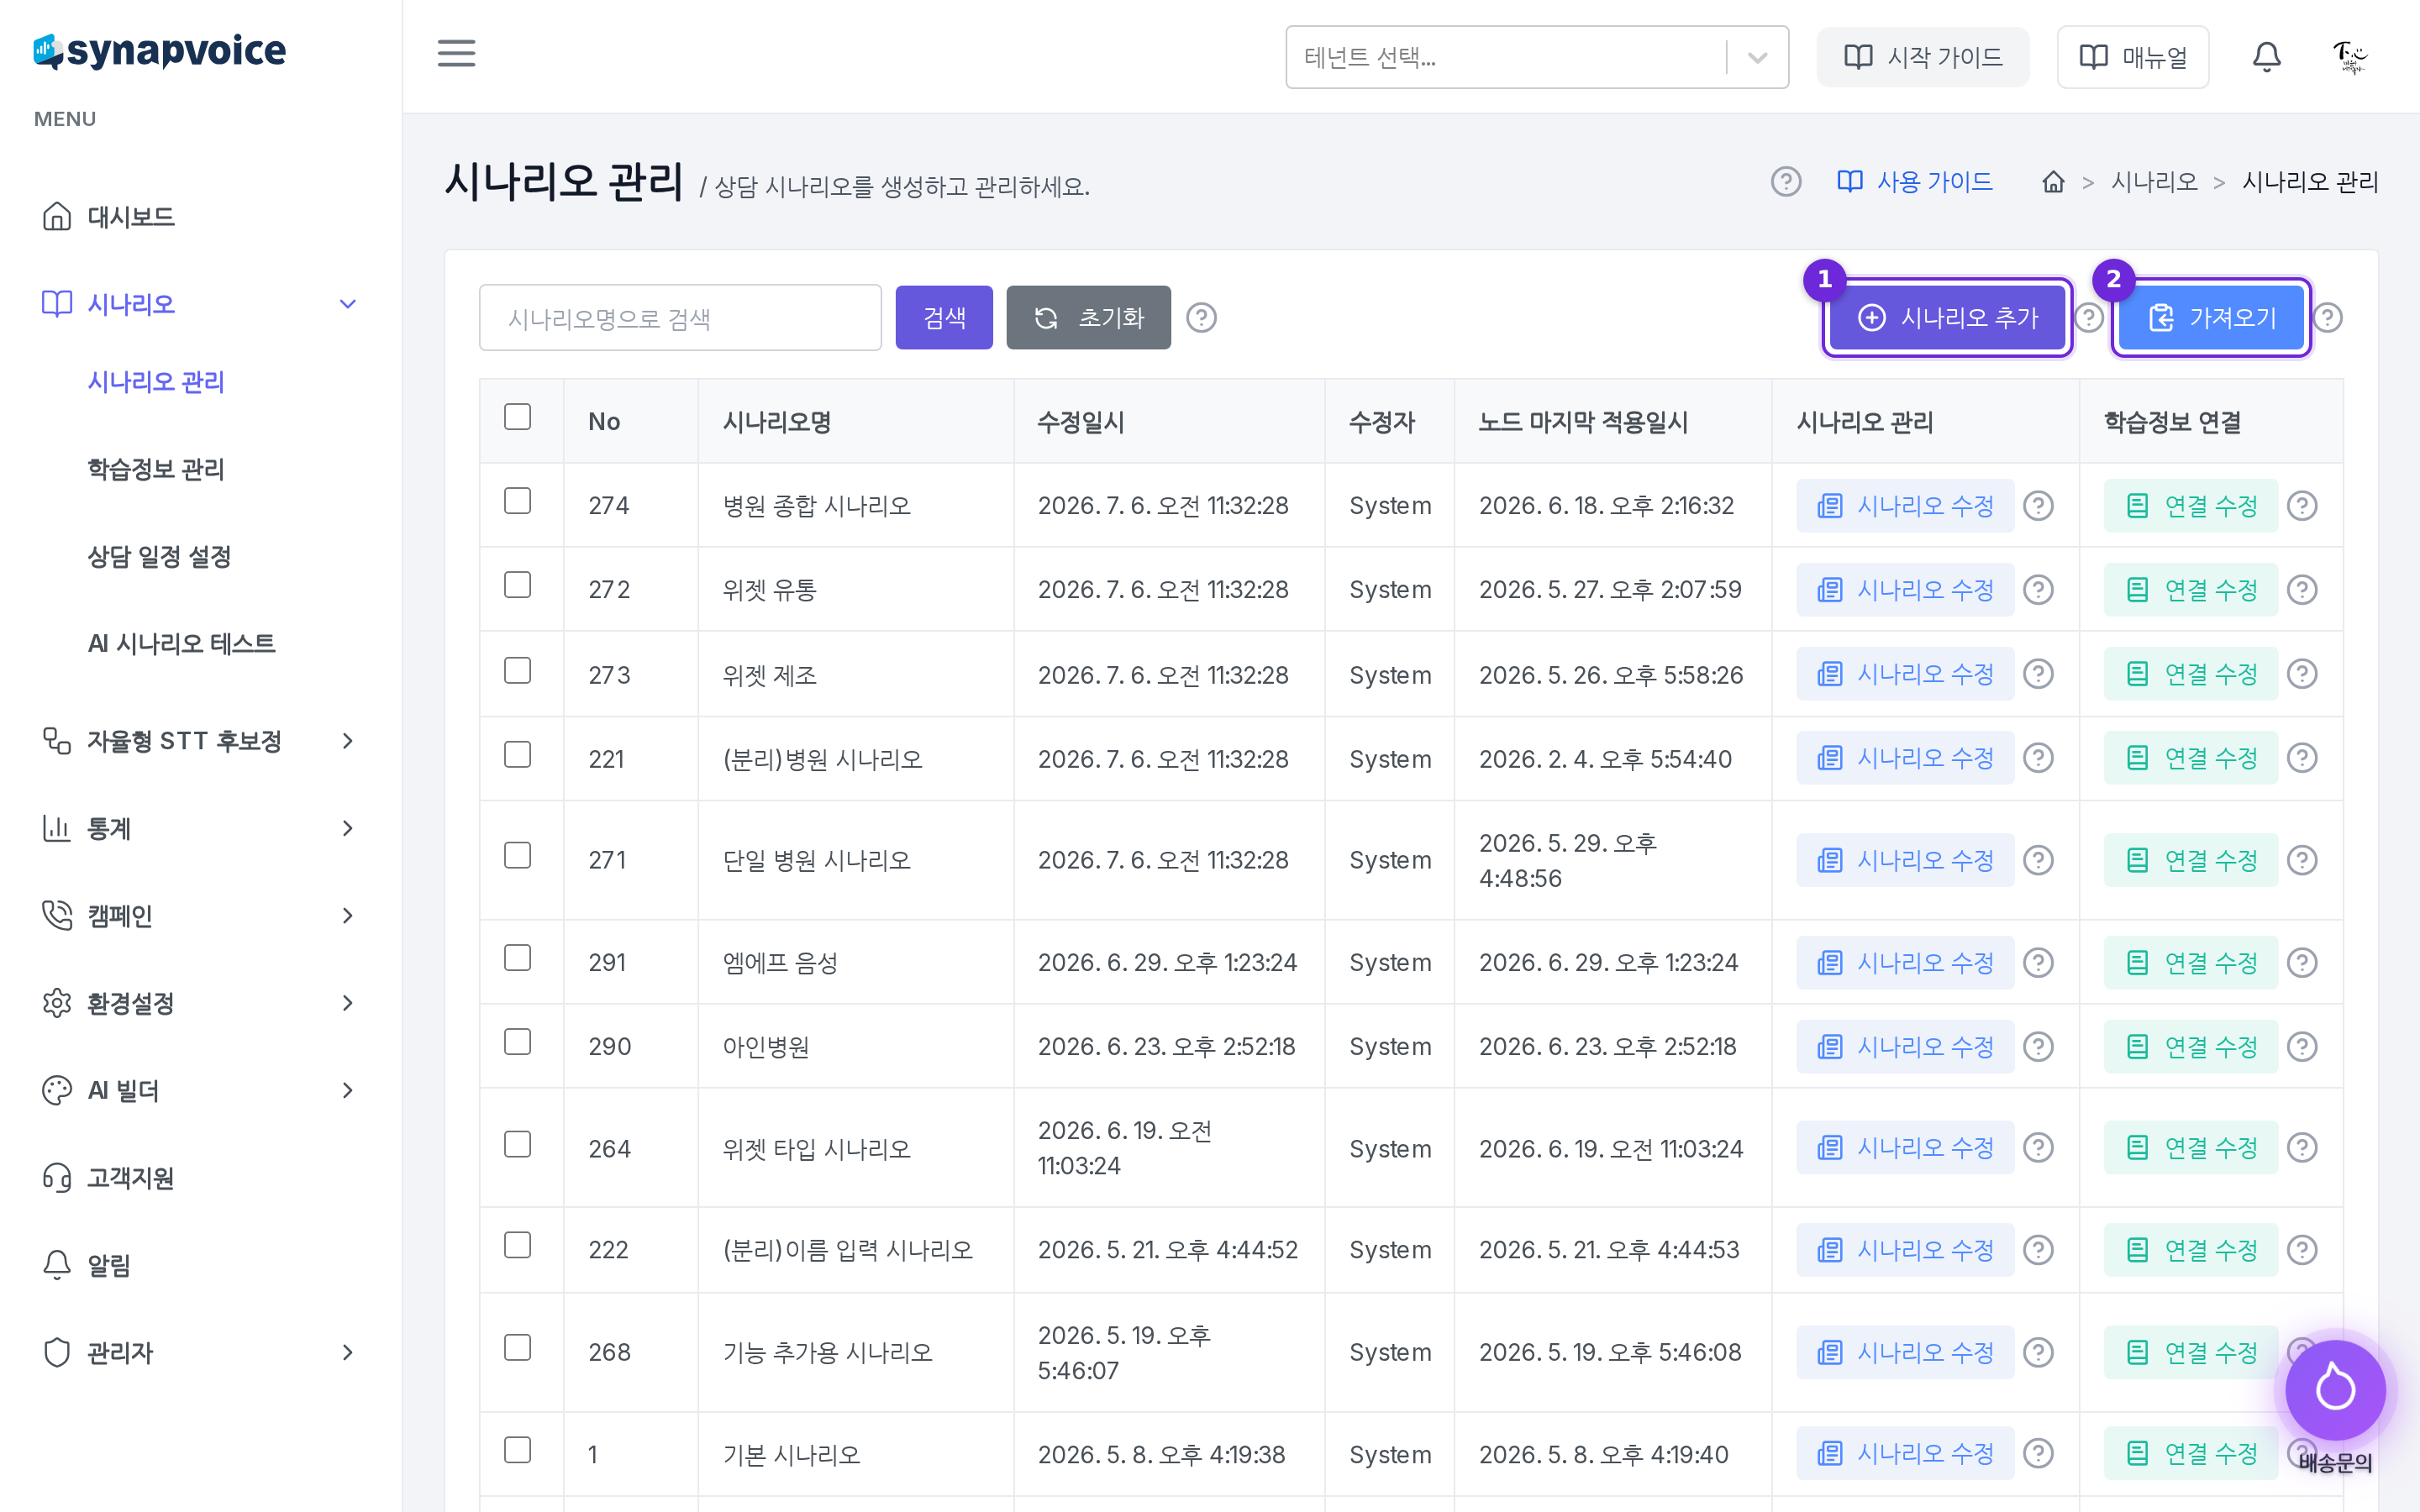This screenshot has height=1512, width=2420.
Task: Check the box for row 291 엠에프 음성
Action: [517, 958]
